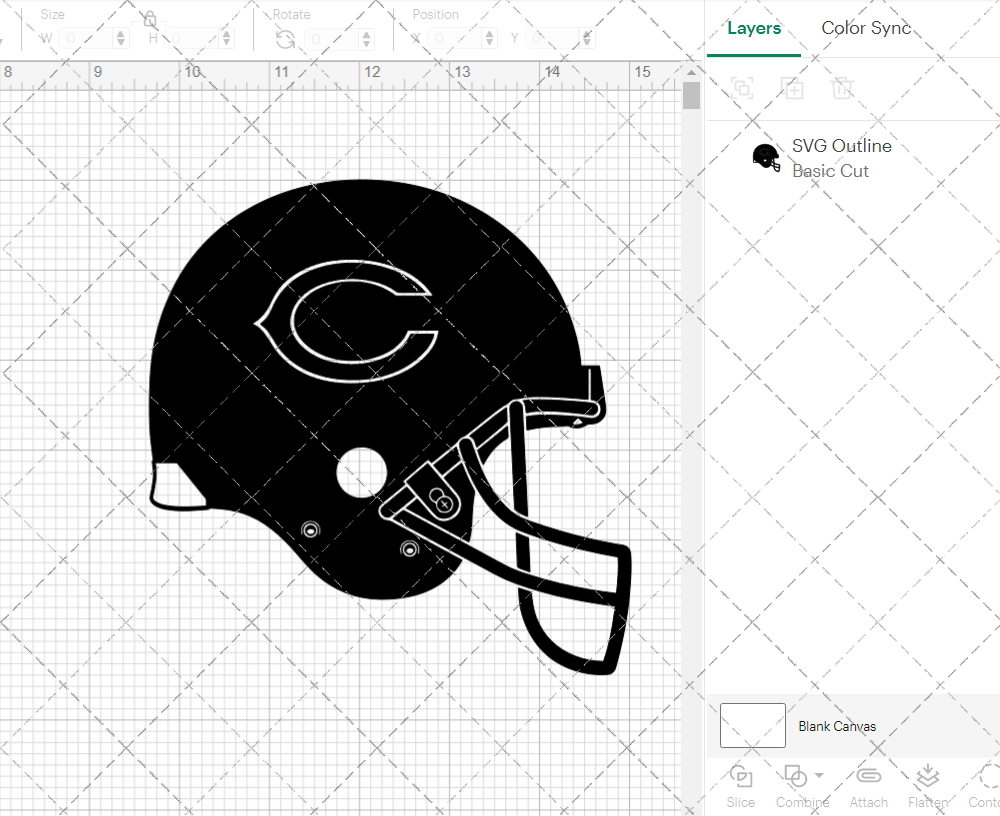1000x816 pixels.
Task: Click the Blank Canvas white color swatch
Action: click(x=751, y=725)
